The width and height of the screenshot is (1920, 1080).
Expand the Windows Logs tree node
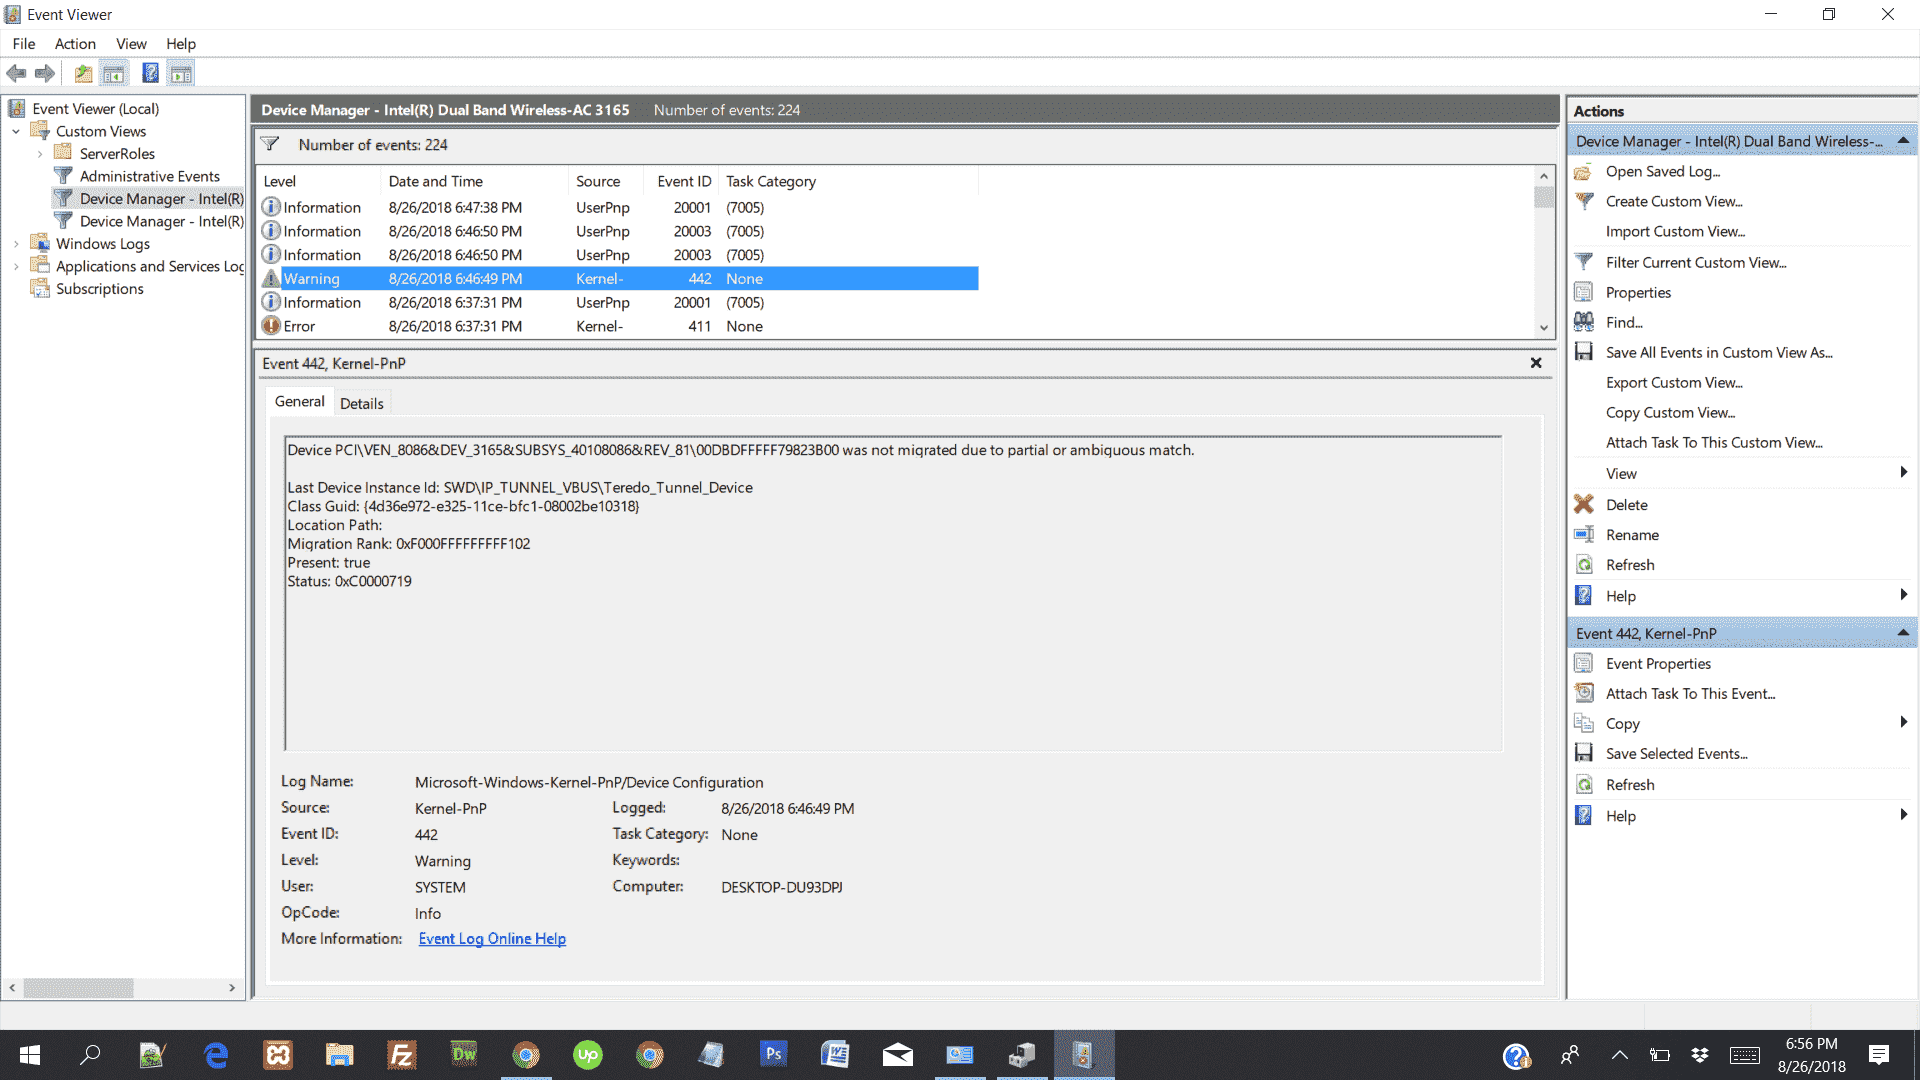(16, 244)
